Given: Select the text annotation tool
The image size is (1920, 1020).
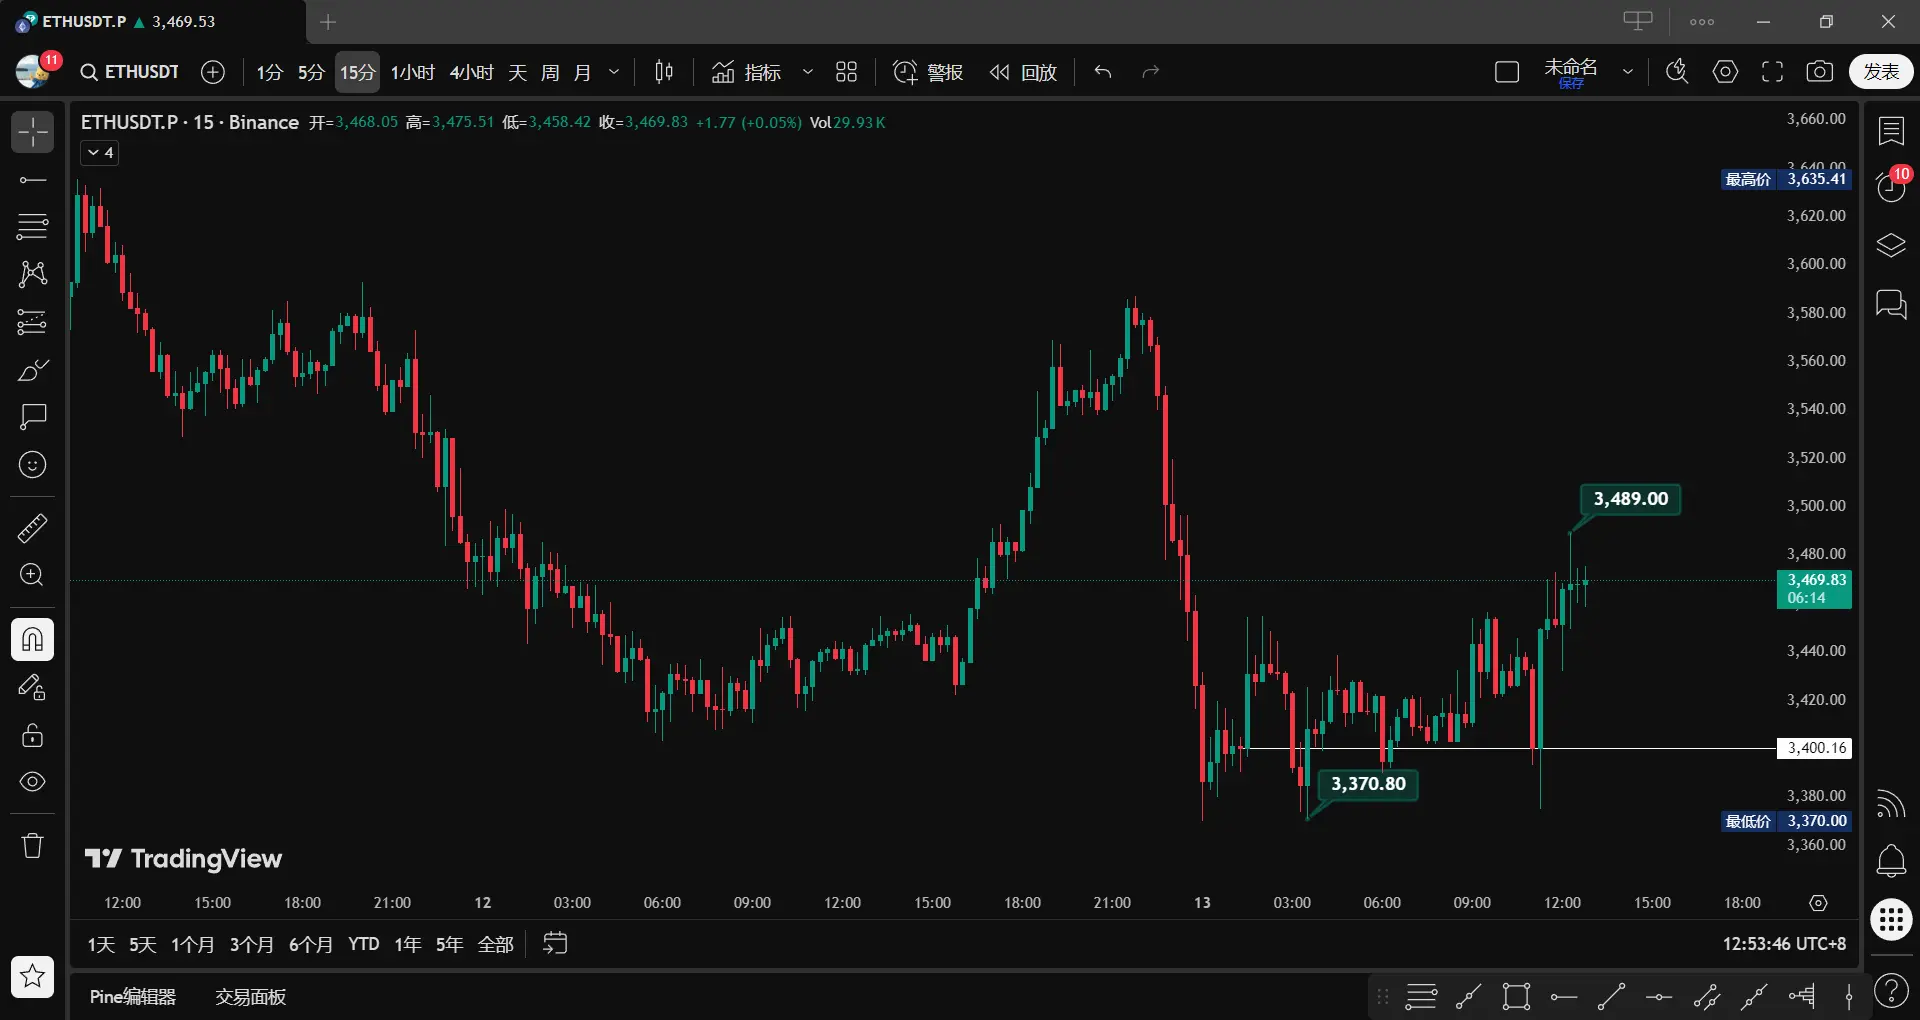Looking at the screenshot, I should tap(32, 416).
